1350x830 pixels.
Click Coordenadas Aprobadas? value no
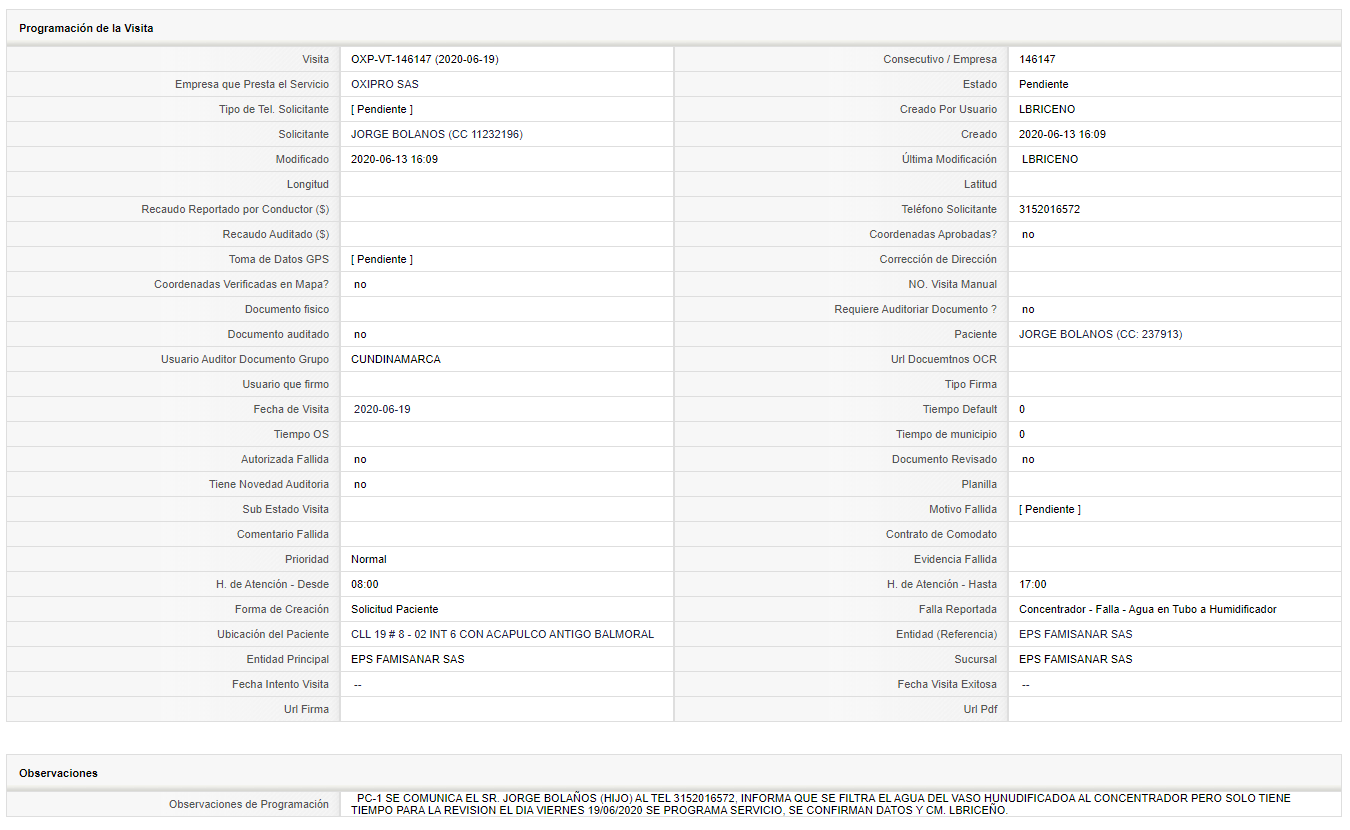click(x=1028, y=235)
